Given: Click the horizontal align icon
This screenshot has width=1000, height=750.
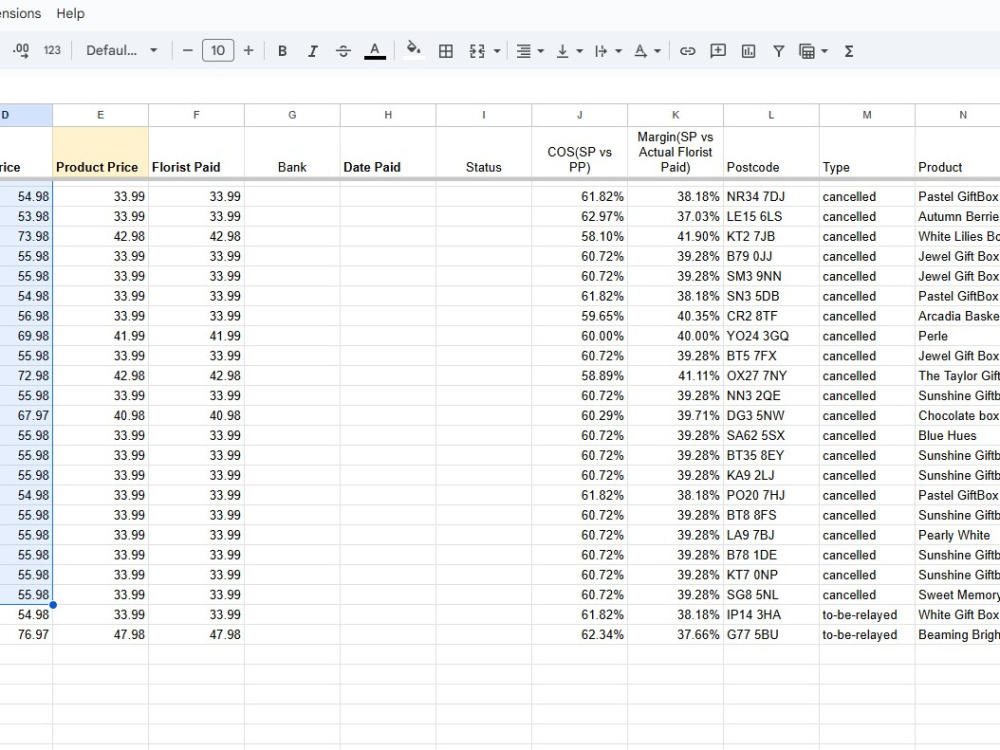Looking at the screenshot, I should (x=524, y=51).
